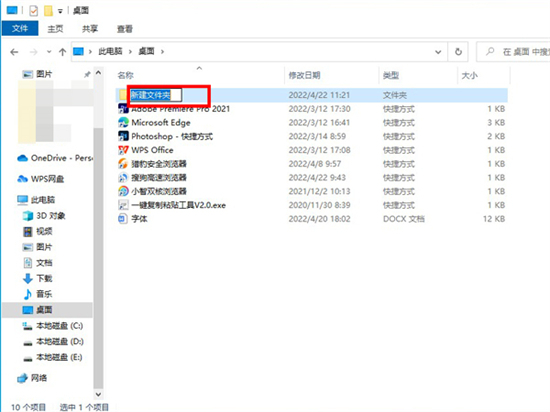The image size is (550, 412).
Task: Expand the address bar history dropdown
Action: coord(438,52)
